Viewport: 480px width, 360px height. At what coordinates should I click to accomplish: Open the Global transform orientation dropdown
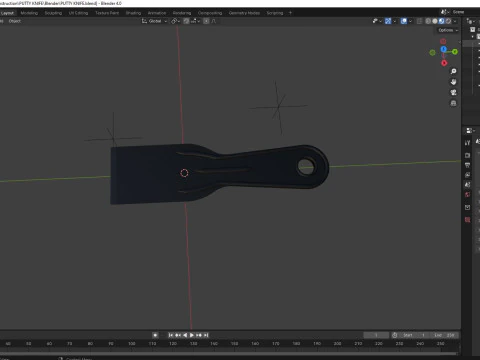pyautogui.click(x=154, y=21)
